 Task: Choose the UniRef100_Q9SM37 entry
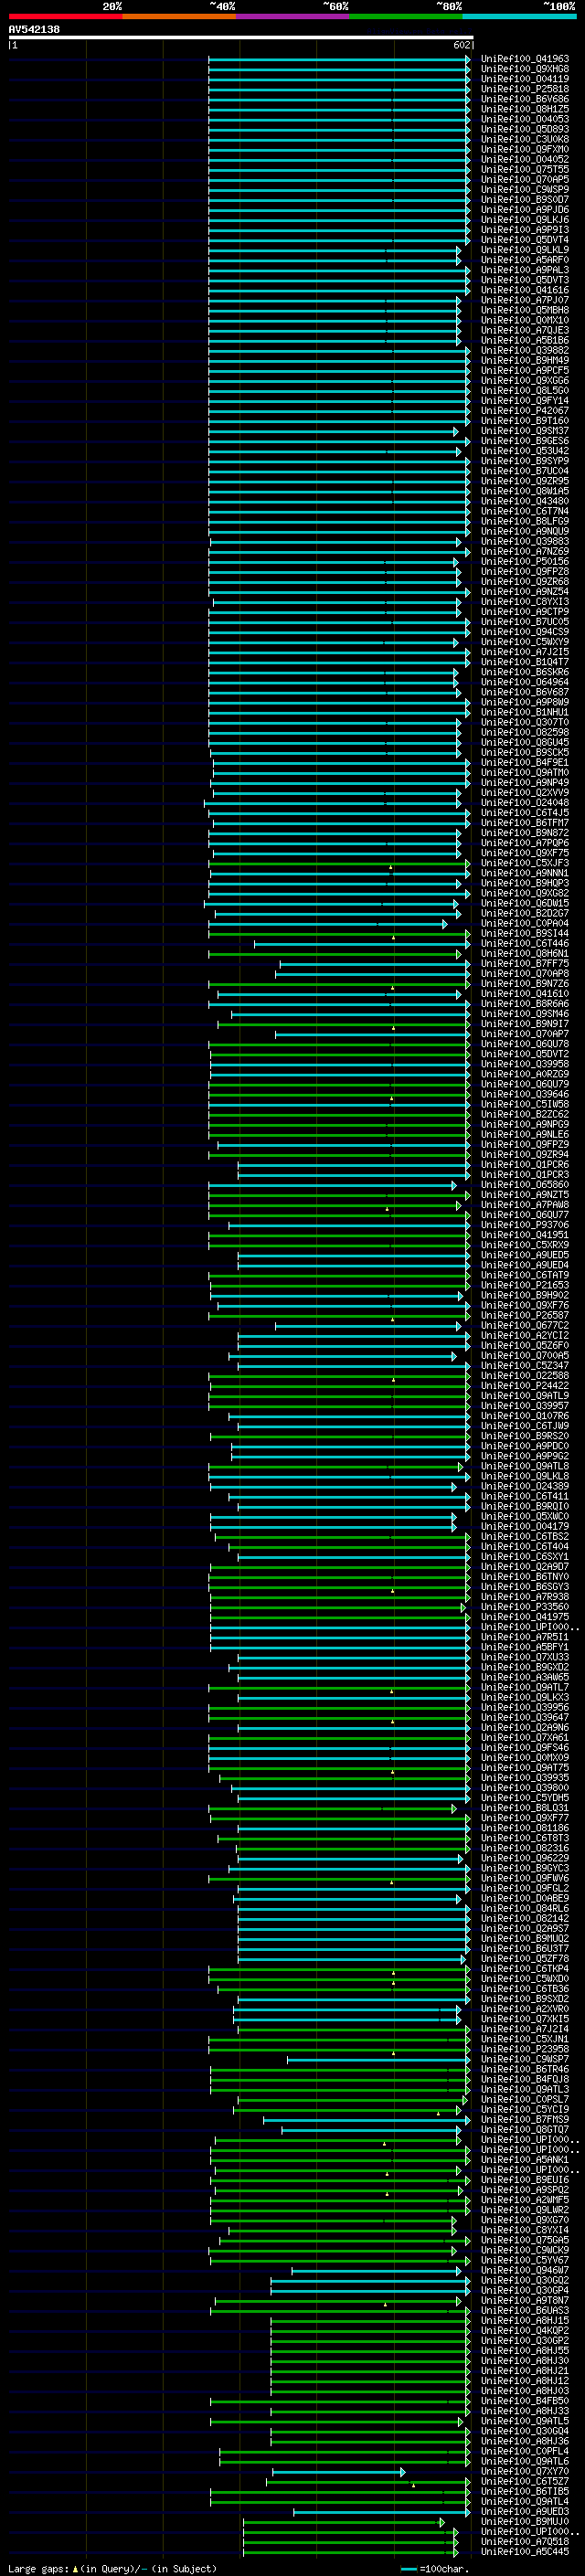(x=525, y=431)
